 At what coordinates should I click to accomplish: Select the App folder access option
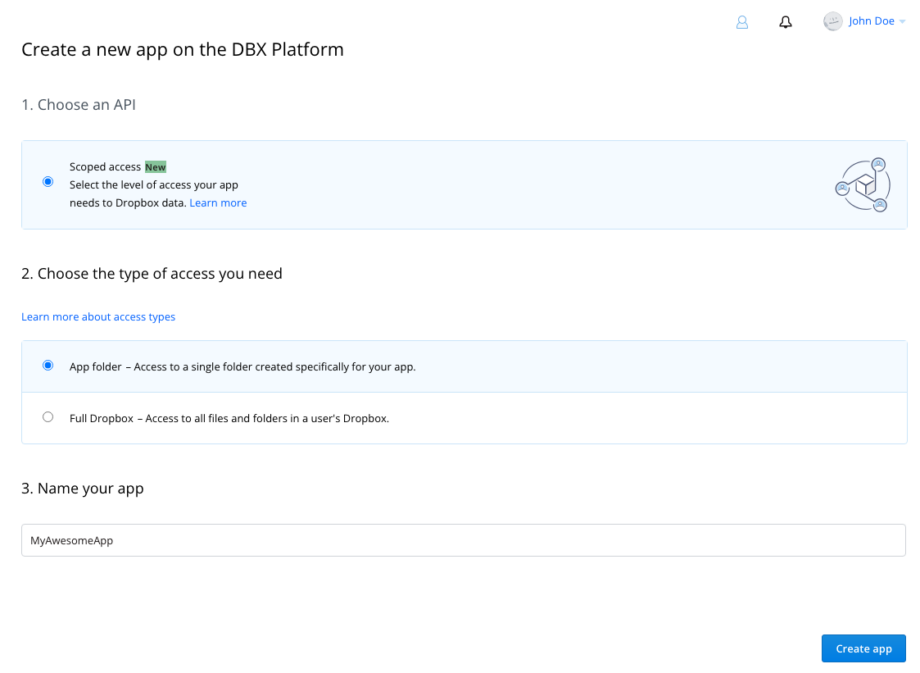47,366
